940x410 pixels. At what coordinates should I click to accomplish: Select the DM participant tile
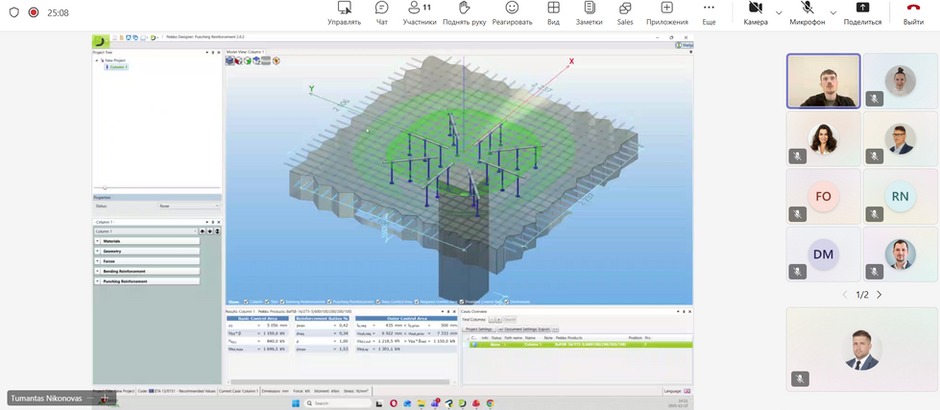pos(823,254)
